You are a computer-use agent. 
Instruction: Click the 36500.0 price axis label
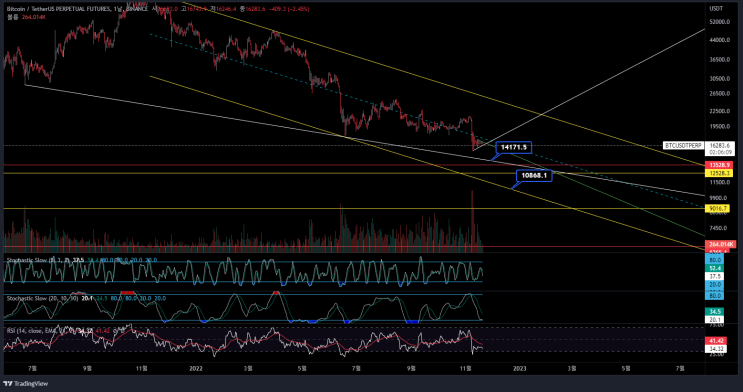(719, 60)
